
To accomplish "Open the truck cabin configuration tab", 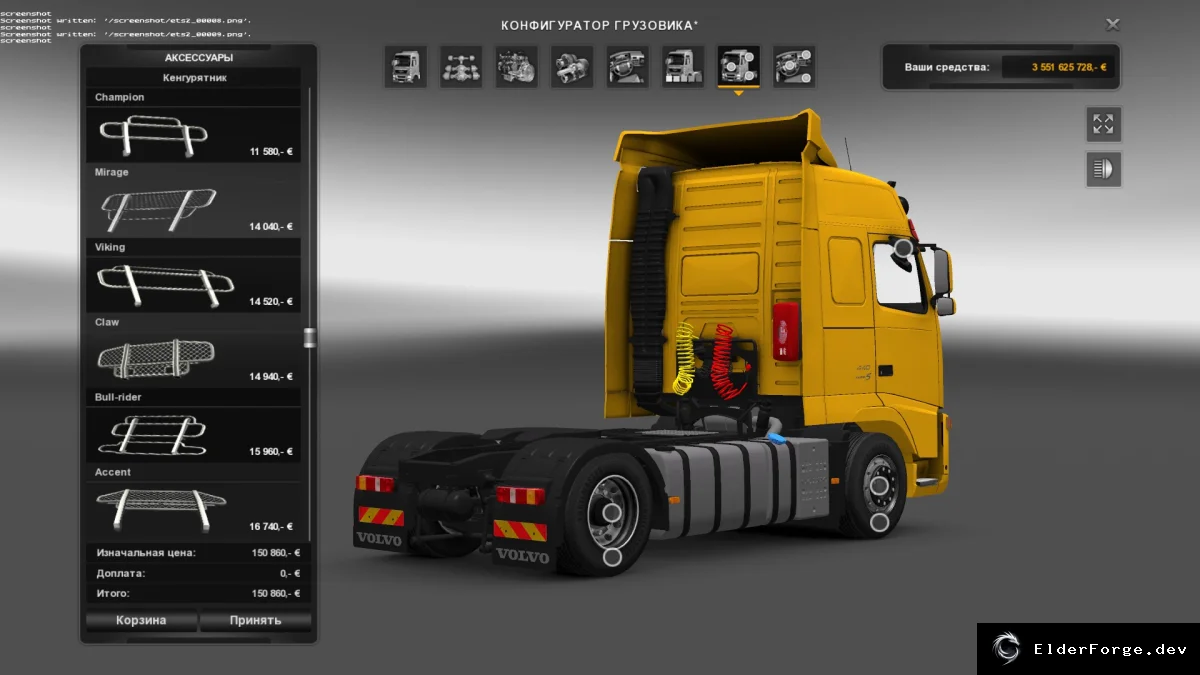I will point(405,66).
